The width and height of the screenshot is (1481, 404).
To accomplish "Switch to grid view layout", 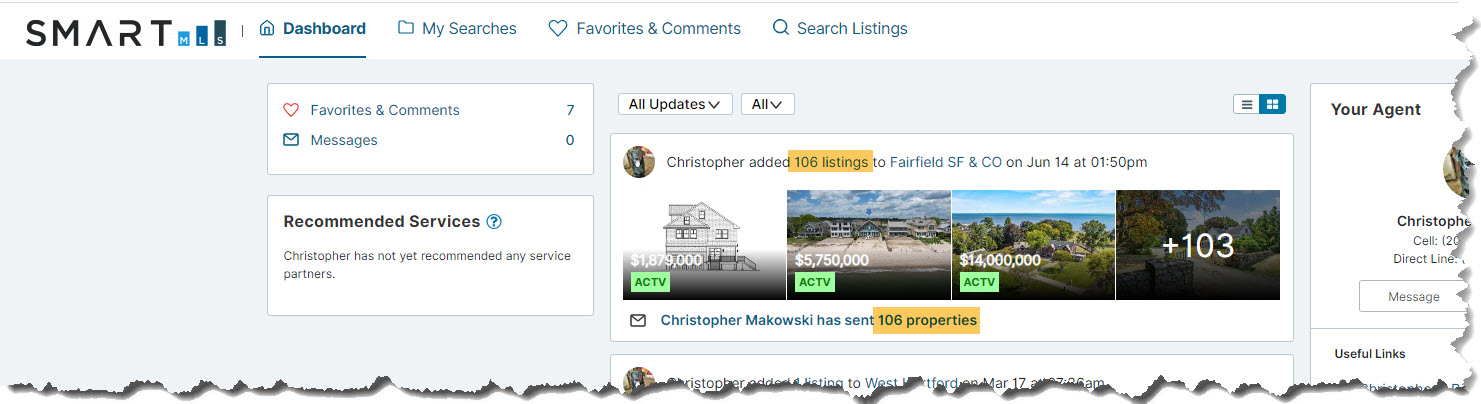I will point(1273,104).
